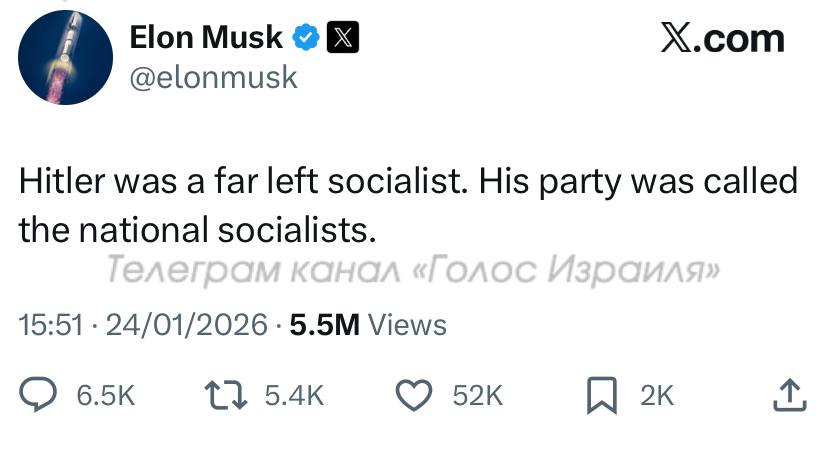Click the repost arrows icon
This screenshot has height=449, width=823.
click(x=226, y=396)
